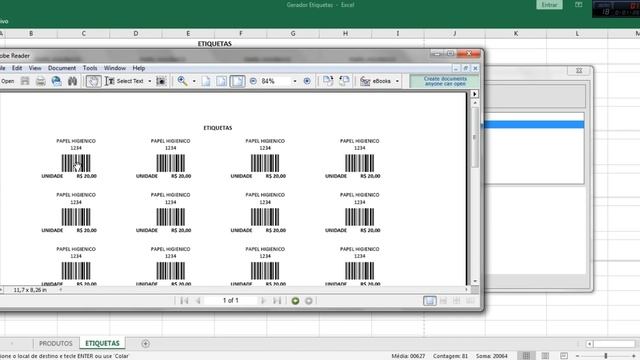Go to next page button

[x=263, y=301]
